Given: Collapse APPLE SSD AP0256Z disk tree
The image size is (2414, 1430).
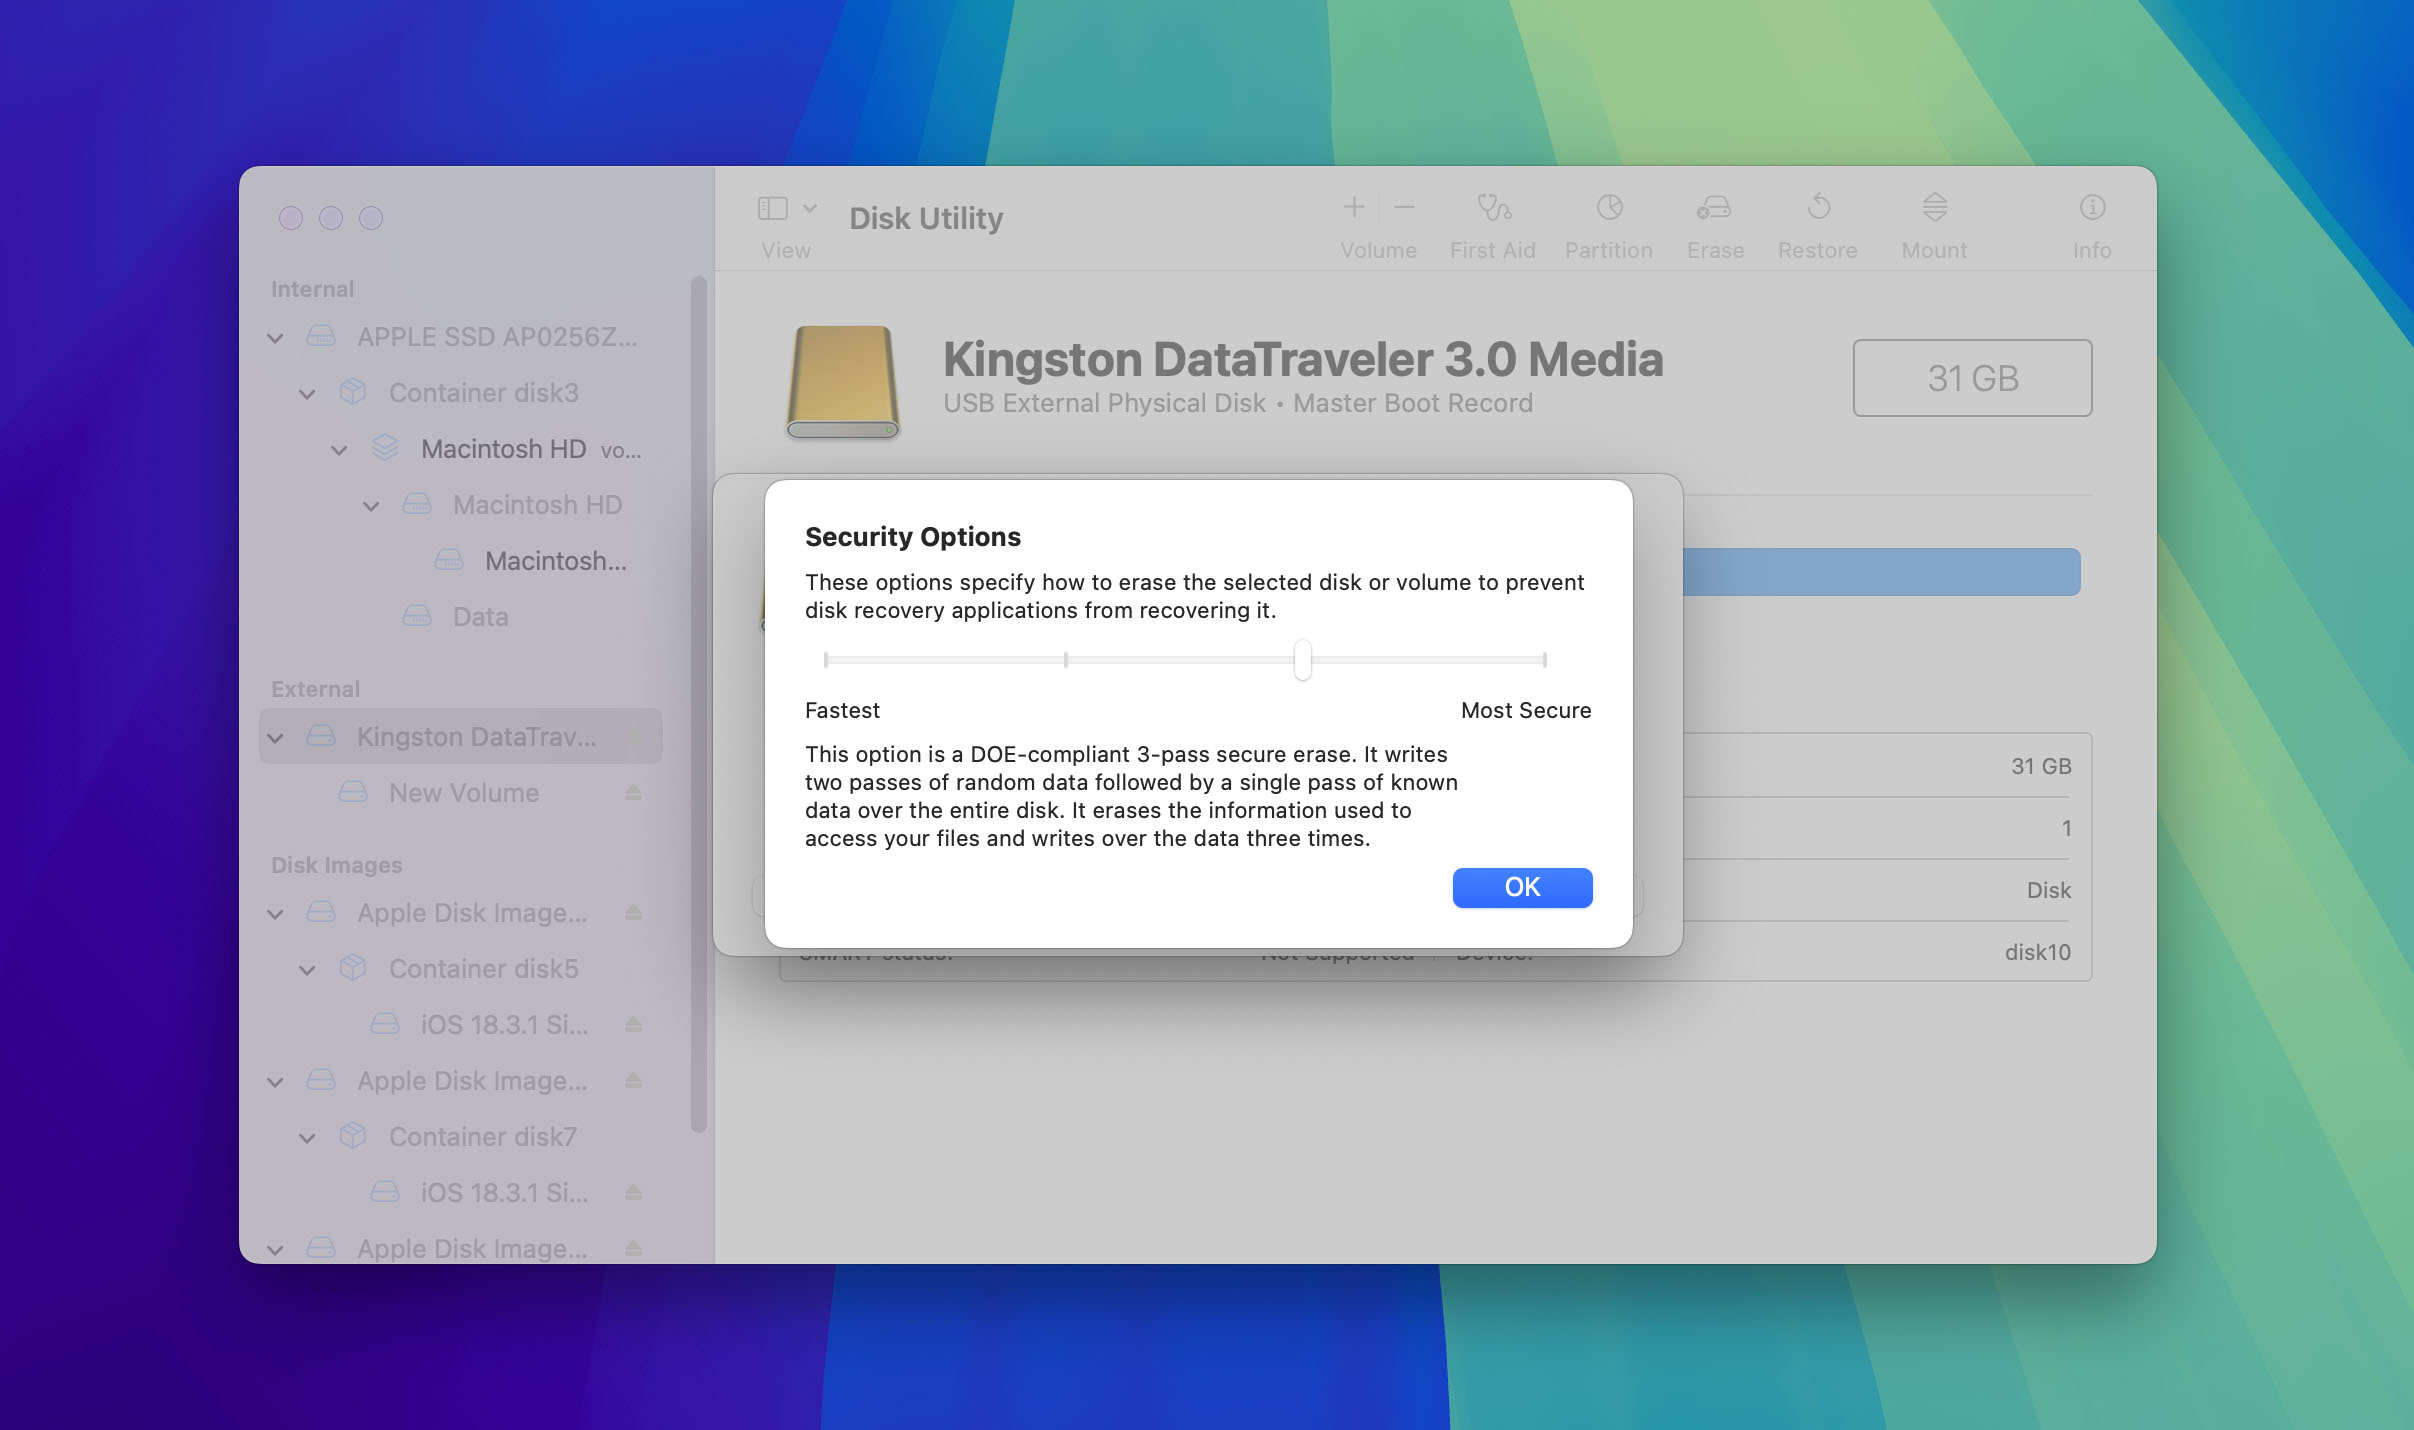Looking at the screenshot, I should pos(275,338).
